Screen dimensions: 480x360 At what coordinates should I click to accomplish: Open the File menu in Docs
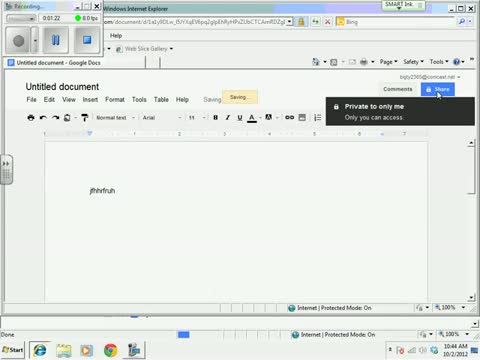(x=31, y=100)
